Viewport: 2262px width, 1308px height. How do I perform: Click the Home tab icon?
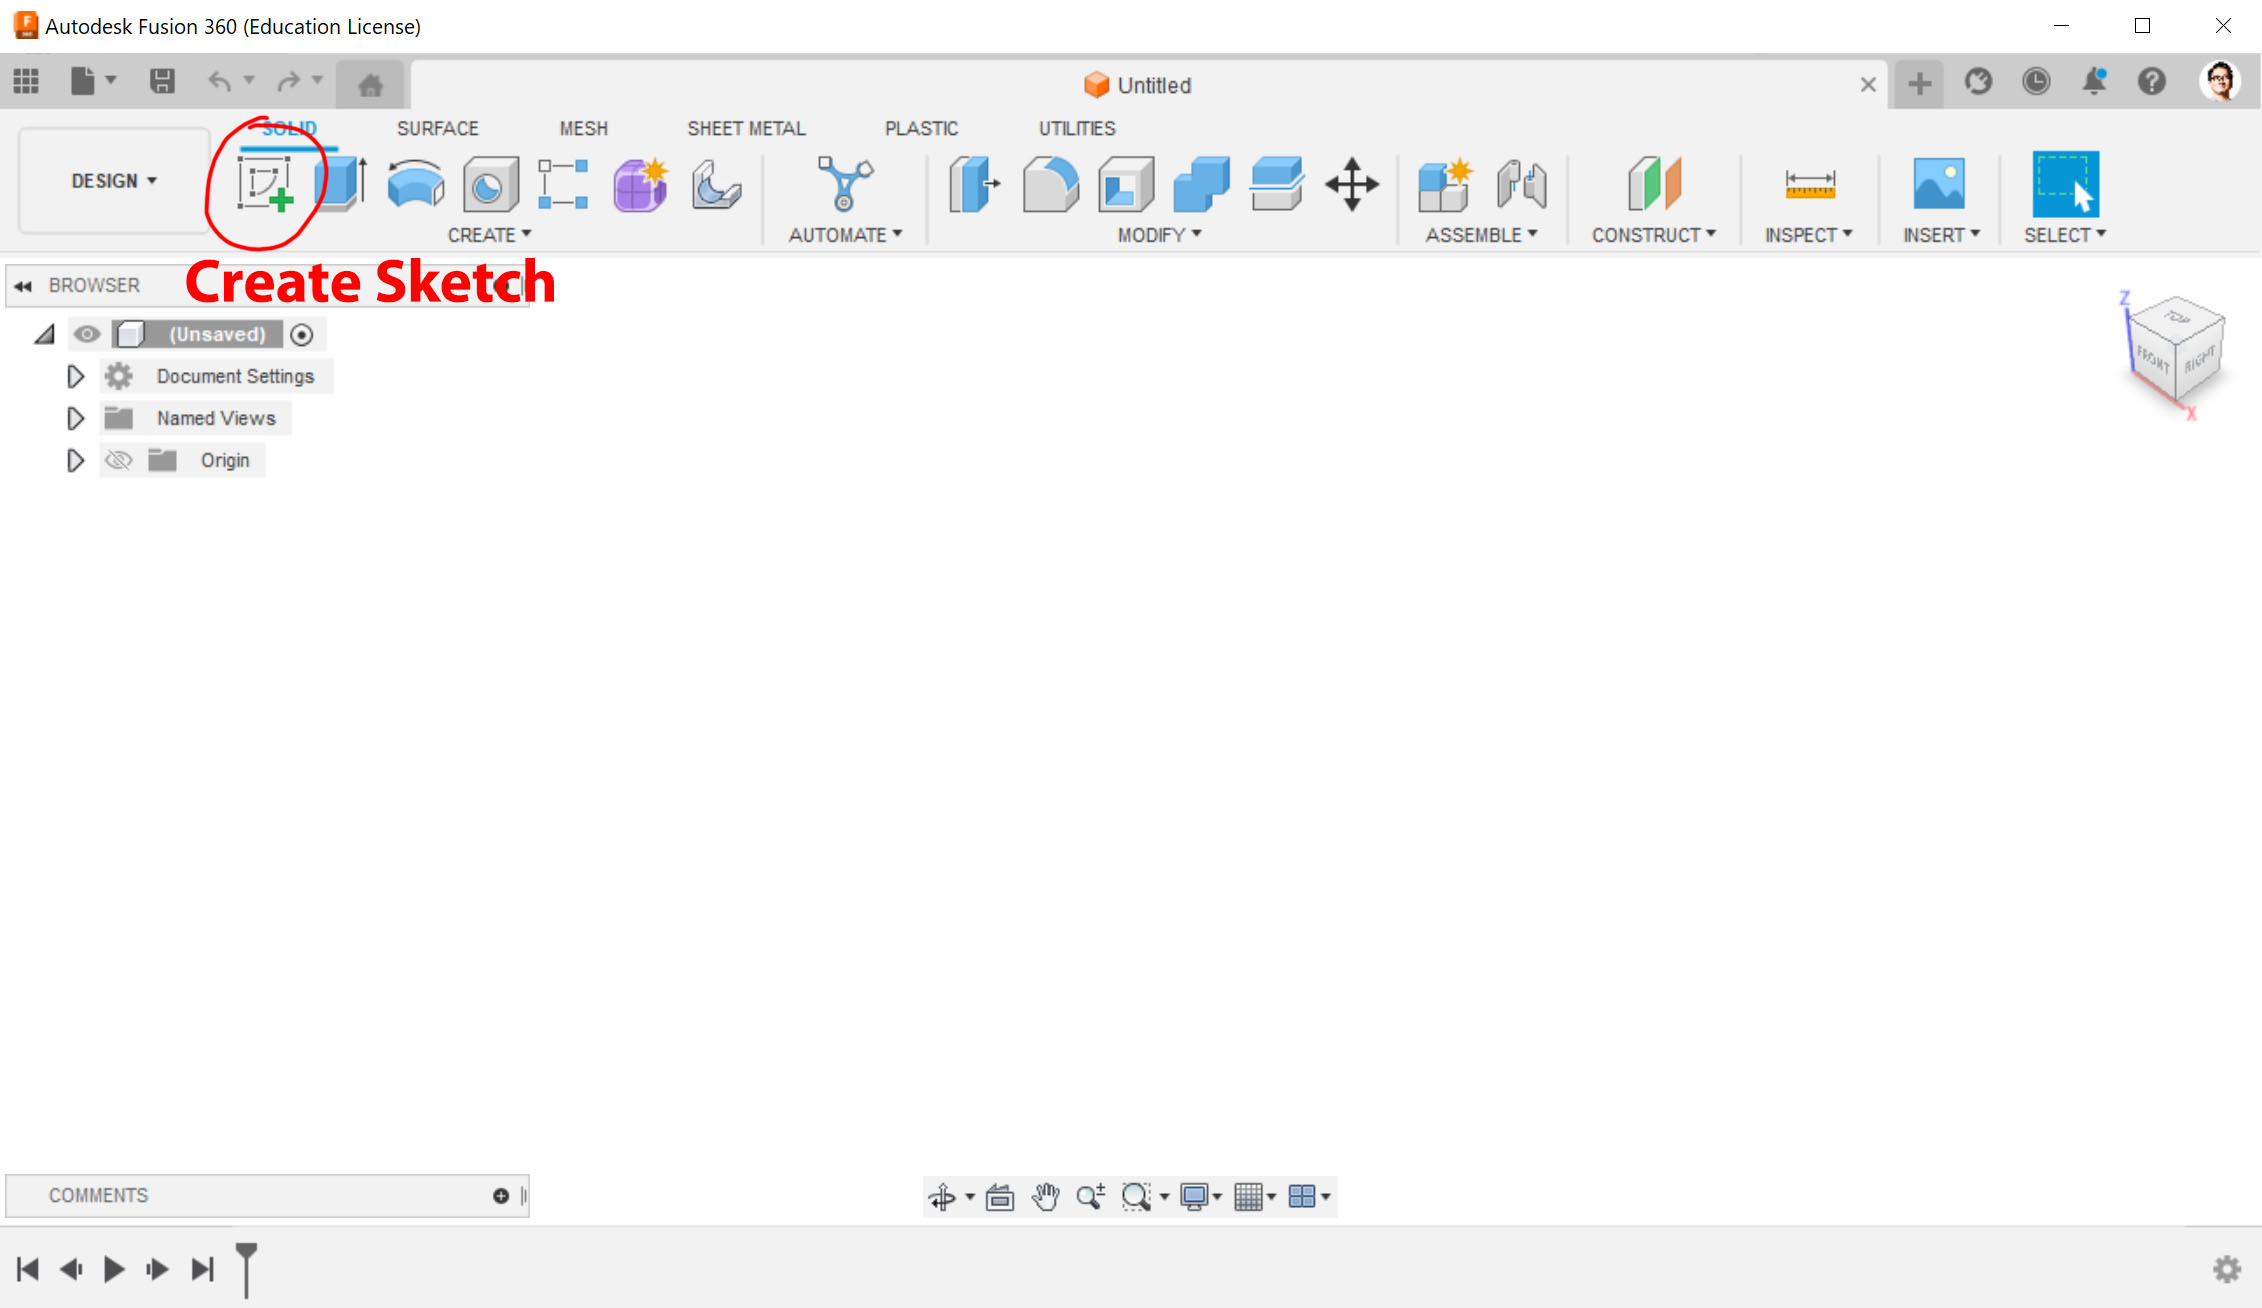tap(370, 85)
